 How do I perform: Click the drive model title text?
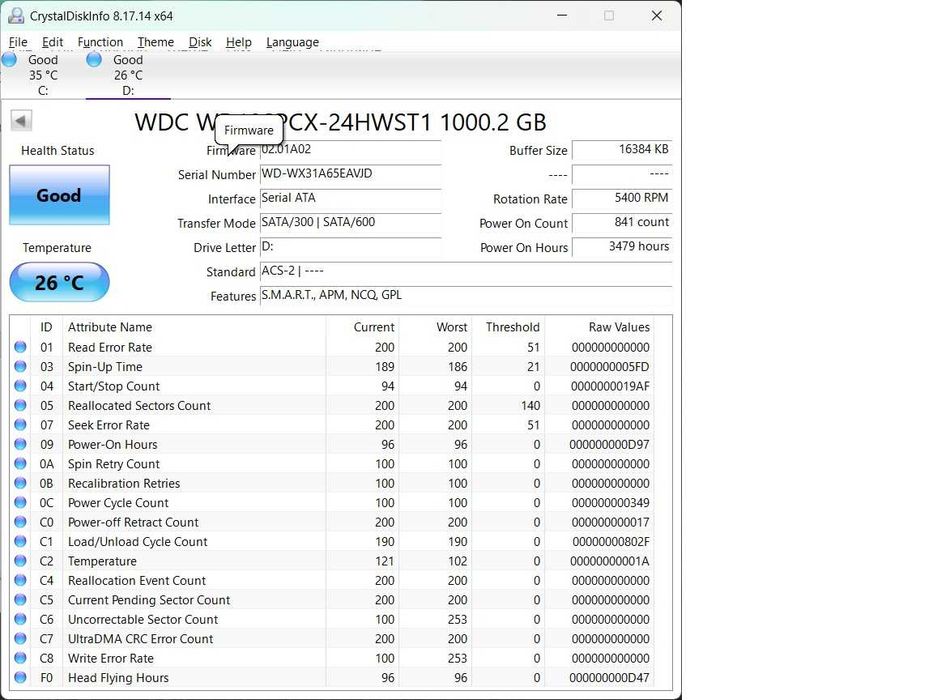pyautogui.click(x=340, y=122)
